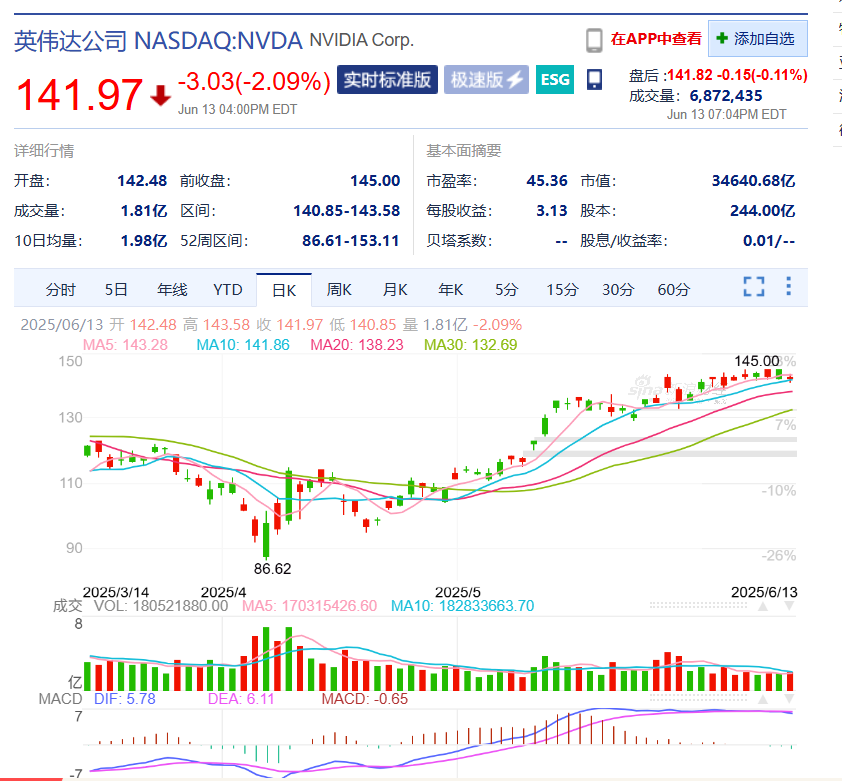Click the MACD: -0.65 indicator label
The height and width of the screenshot is (781, 842).
(365, 699)
